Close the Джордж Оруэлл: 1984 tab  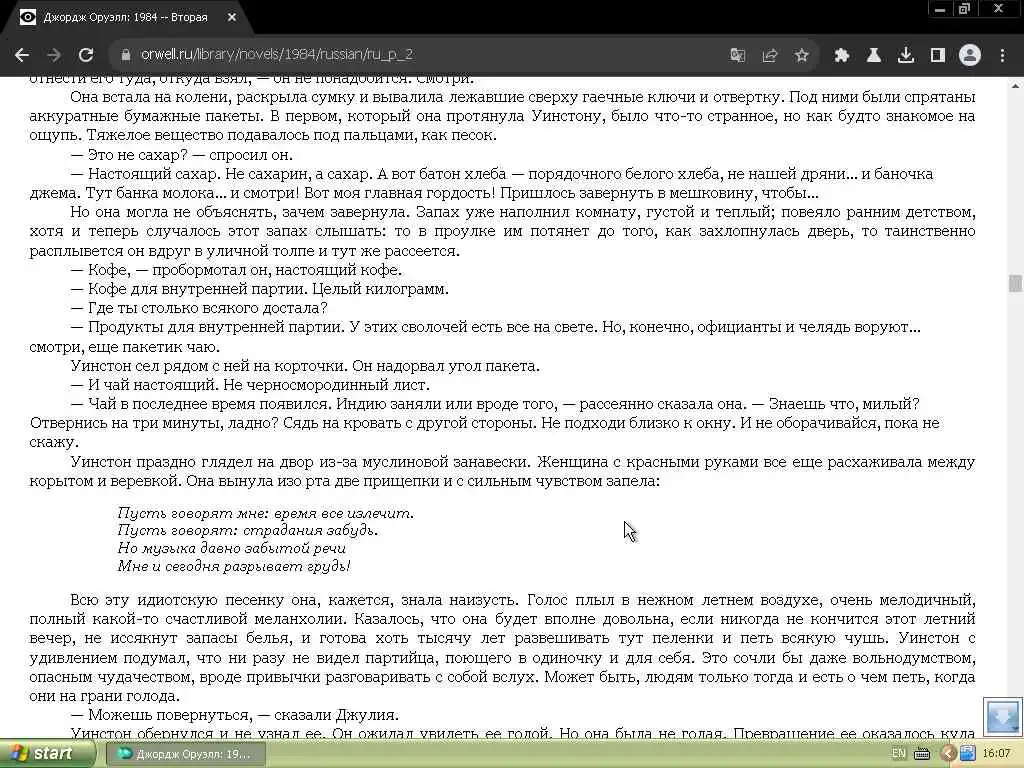[x=232, y=18]
